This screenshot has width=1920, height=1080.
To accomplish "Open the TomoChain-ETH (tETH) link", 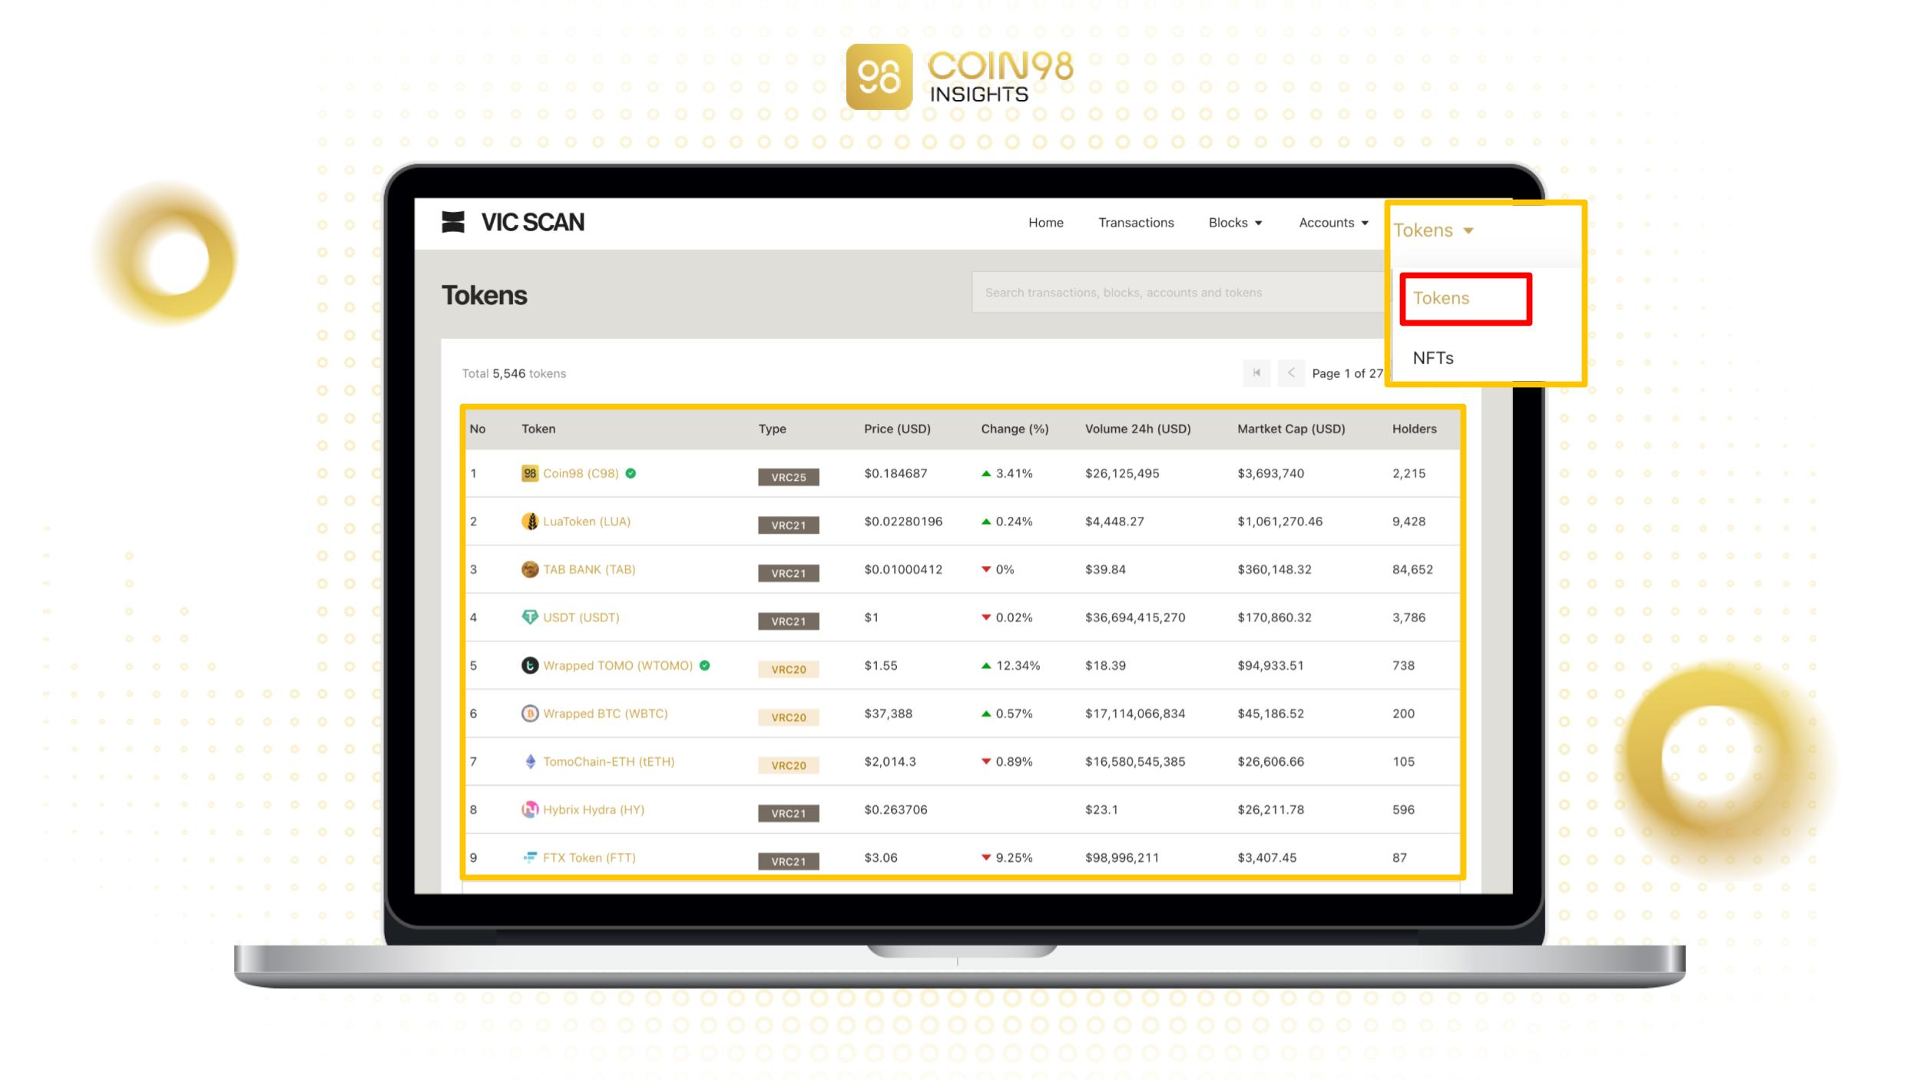I will (x=609, y=762).
